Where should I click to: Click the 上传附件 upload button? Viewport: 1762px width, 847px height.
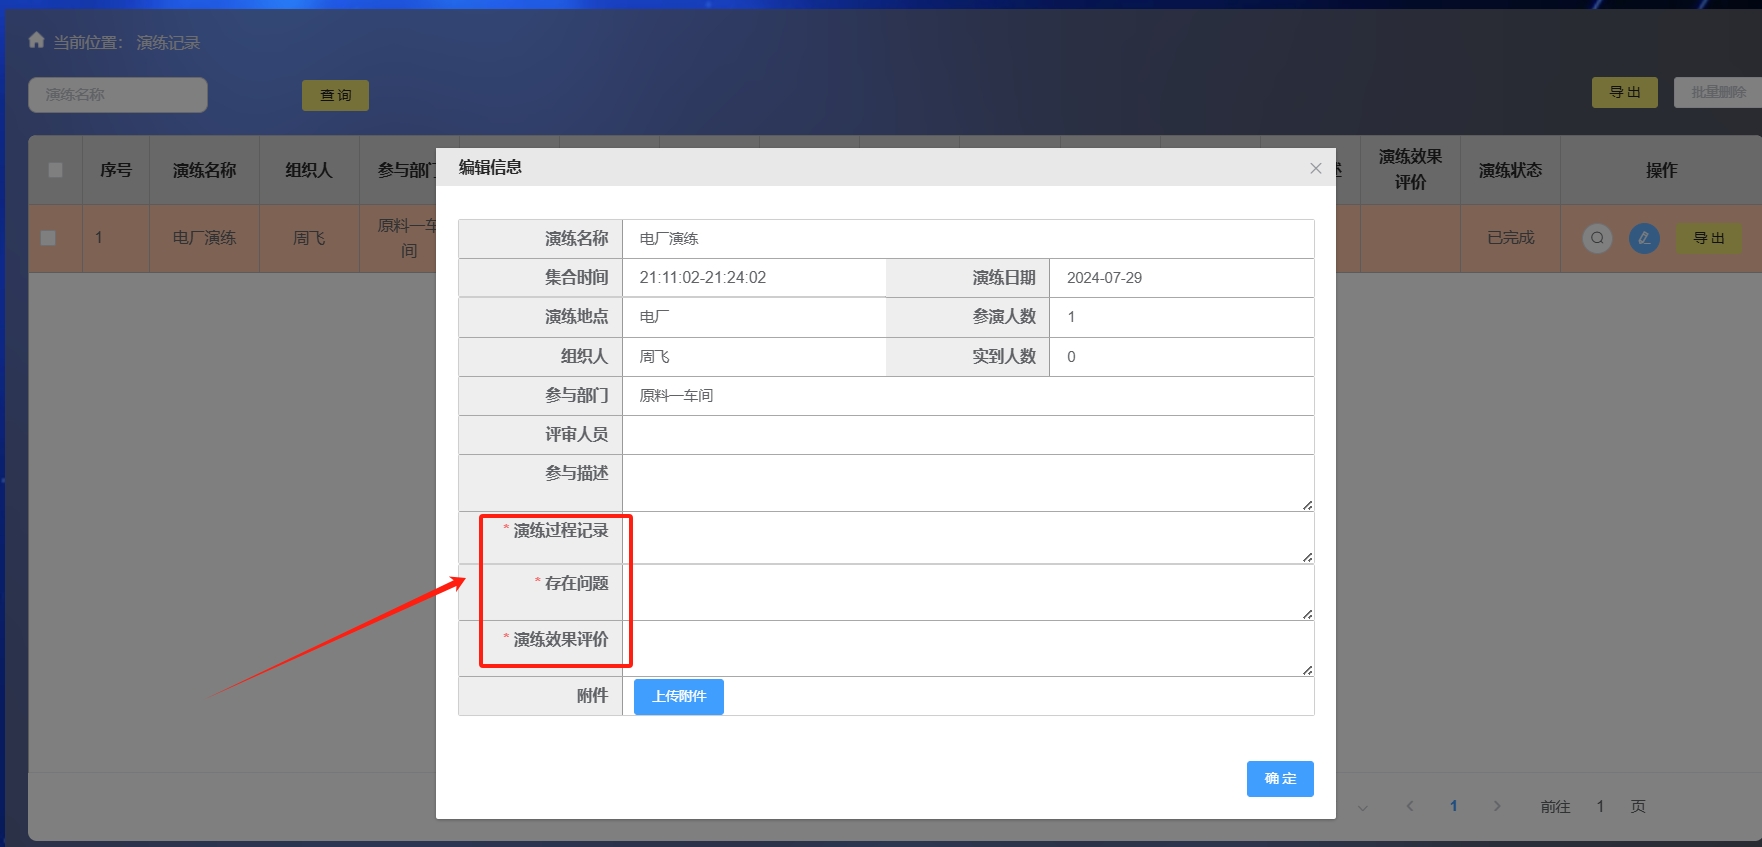pyautogui.click(x=678, y=697)
